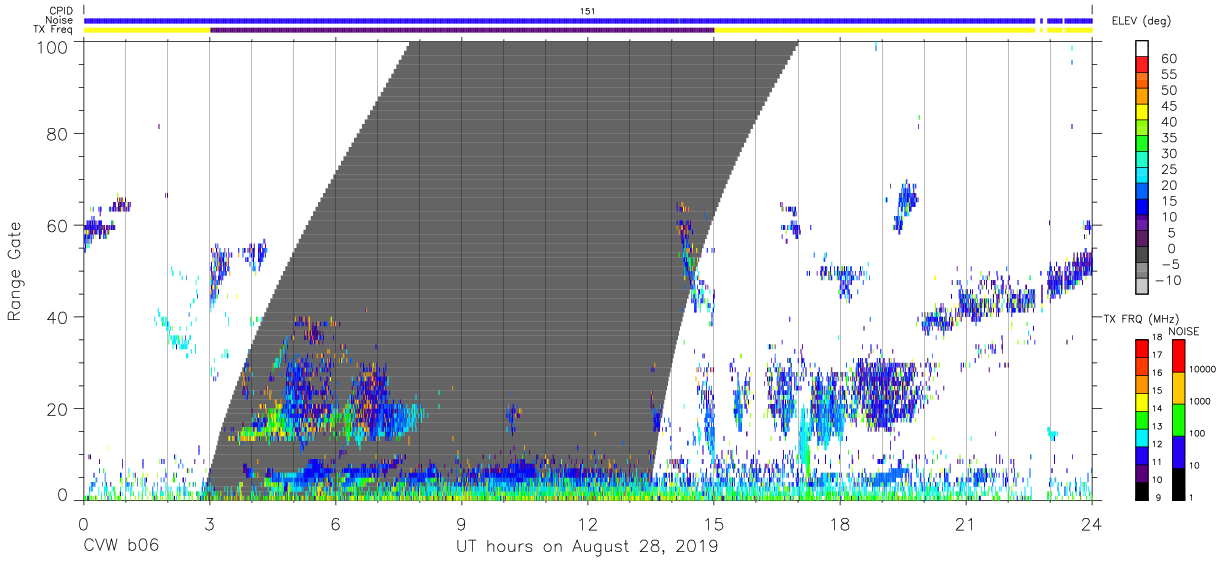
Task: Click the CPID label at top left
Action: click(63, 11)
